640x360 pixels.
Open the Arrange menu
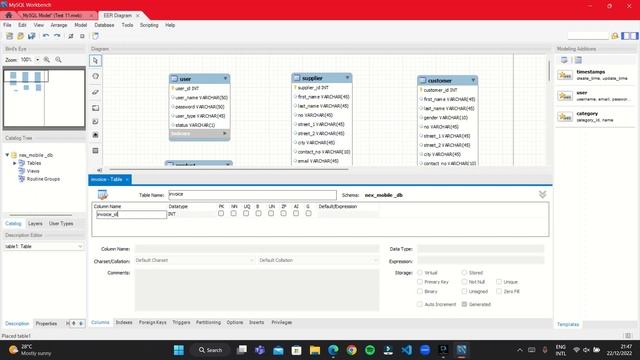(x=58, y=25)
